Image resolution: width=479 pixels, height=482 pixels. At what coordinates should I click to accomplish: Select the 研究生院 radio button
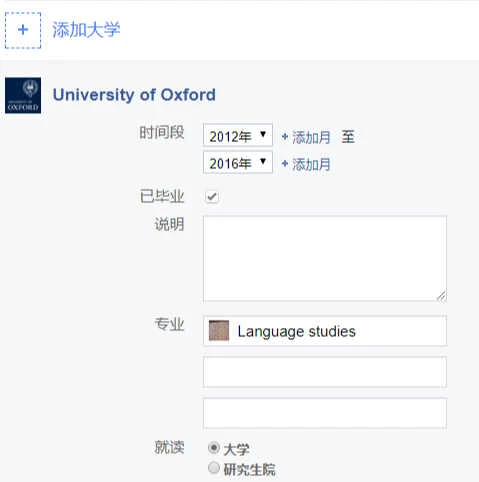[214, 468]
